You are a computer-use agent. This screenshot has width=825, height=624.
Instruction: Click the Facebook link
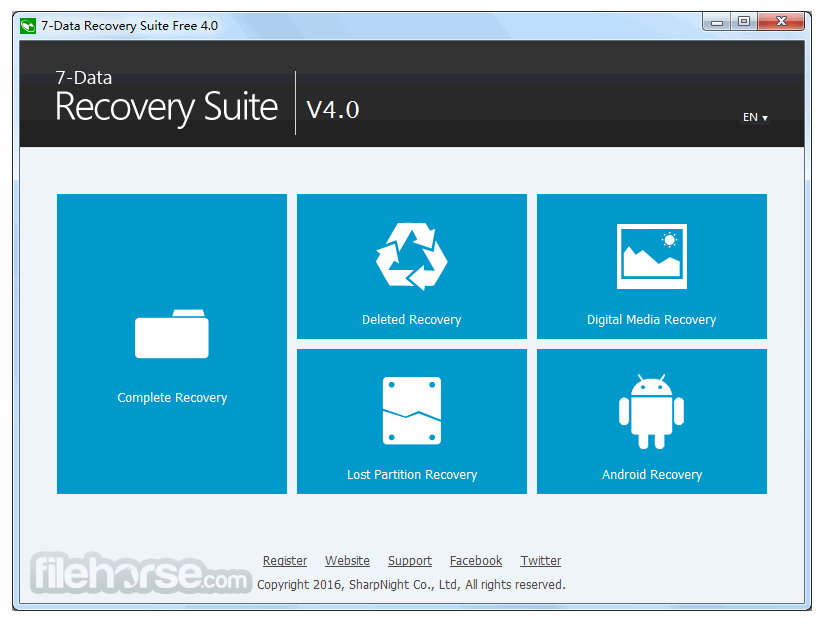[476, 561]
